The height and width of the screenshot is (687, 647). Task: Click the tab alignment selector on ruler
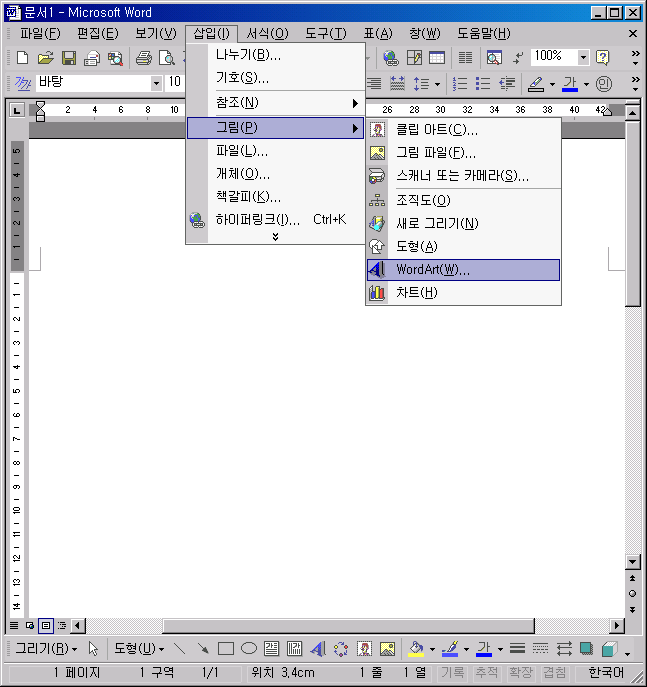tap(17, 110)
